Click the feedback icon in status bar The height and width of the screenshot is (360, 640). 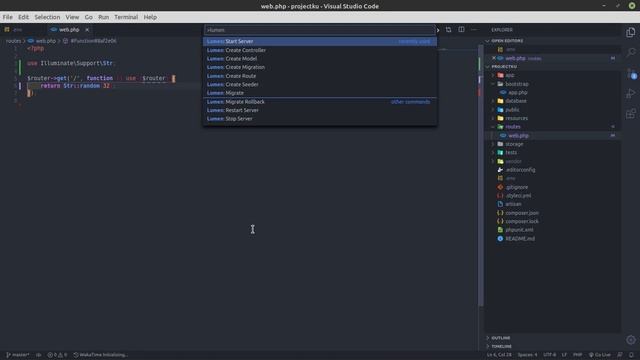620,355
